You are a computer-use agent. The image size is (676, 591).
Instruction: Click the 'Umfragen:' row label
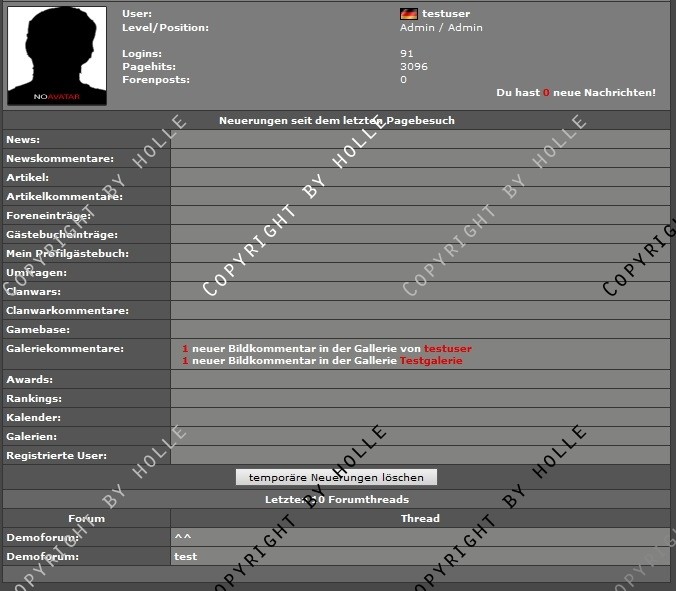(37, 272)
